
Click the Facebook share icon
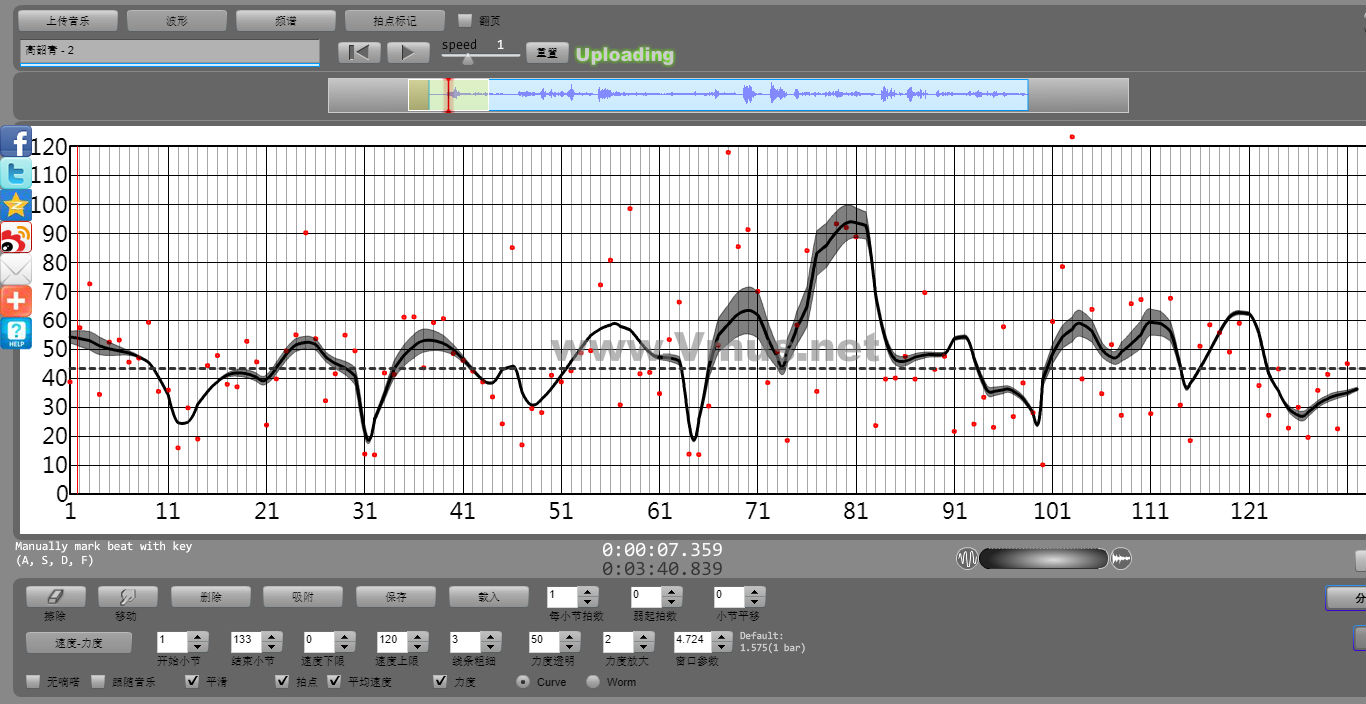[x=16, y=141]
